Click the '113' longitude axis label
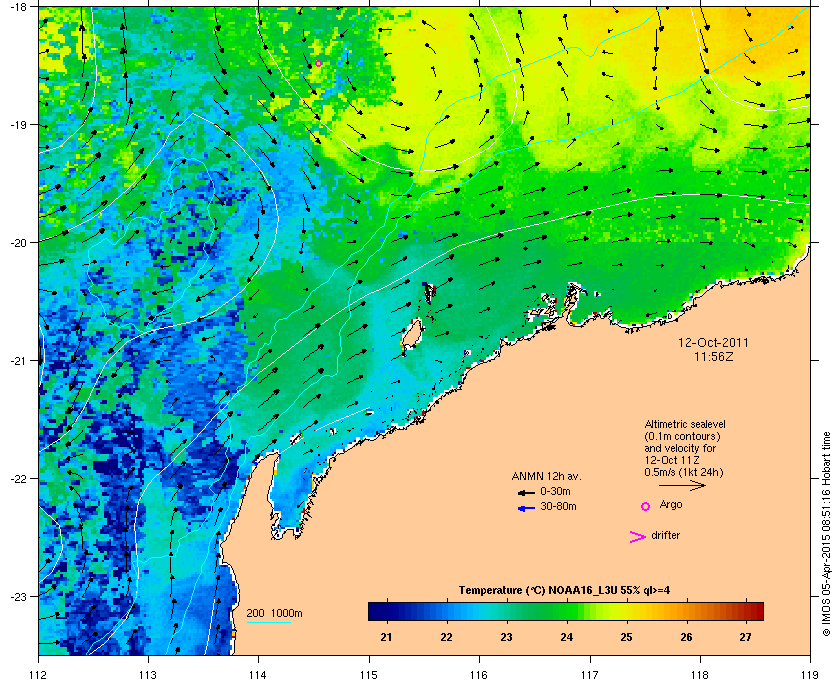The image size is (840, 680). pyautogui.click(x=148, y=674)
